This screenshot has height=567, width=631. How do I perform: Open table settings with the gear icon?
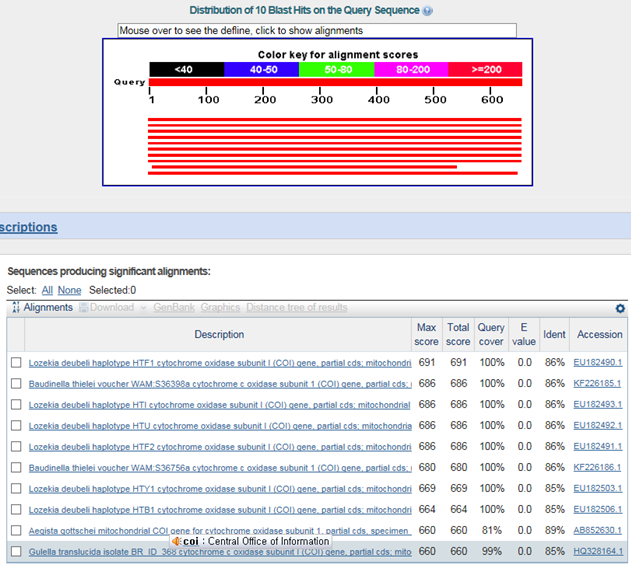620,308
